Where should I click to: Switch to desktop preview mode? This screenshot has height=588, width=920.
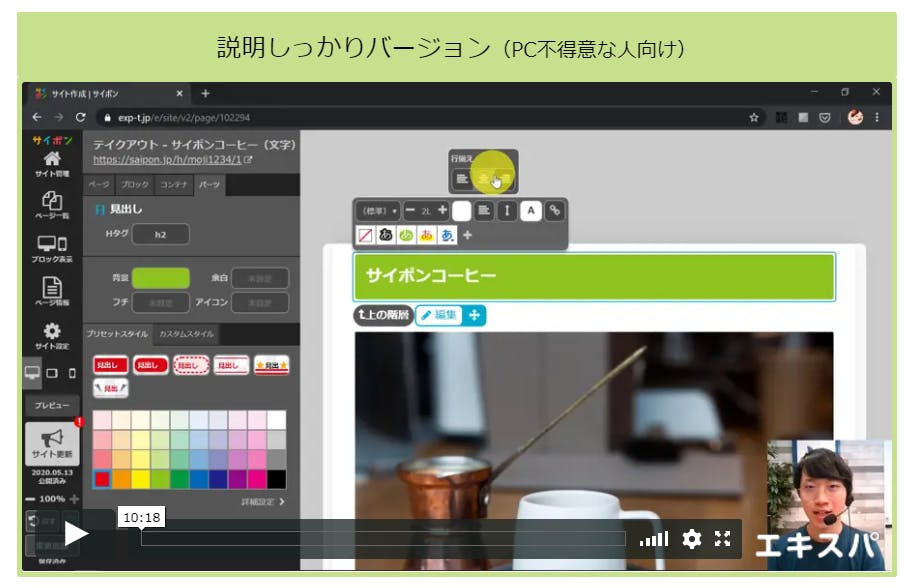(x=33, y=373)
